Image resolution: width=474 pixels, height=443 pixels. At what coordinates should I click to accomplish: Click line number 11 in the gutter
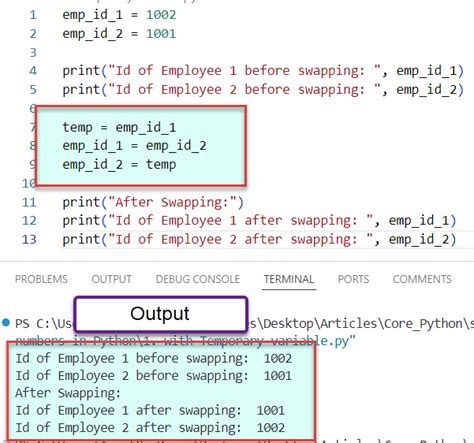click(29, 202)
